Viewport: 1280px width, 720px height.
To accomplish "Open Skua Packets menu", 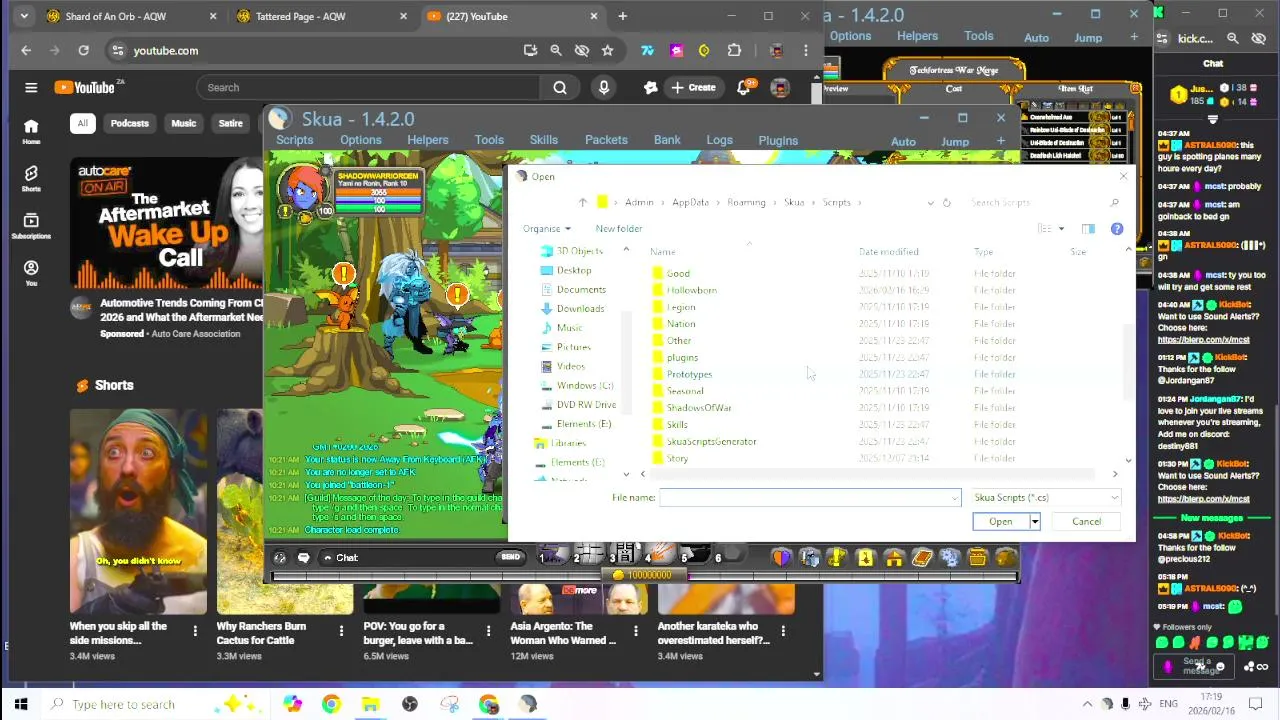I will tap(606, 140).
